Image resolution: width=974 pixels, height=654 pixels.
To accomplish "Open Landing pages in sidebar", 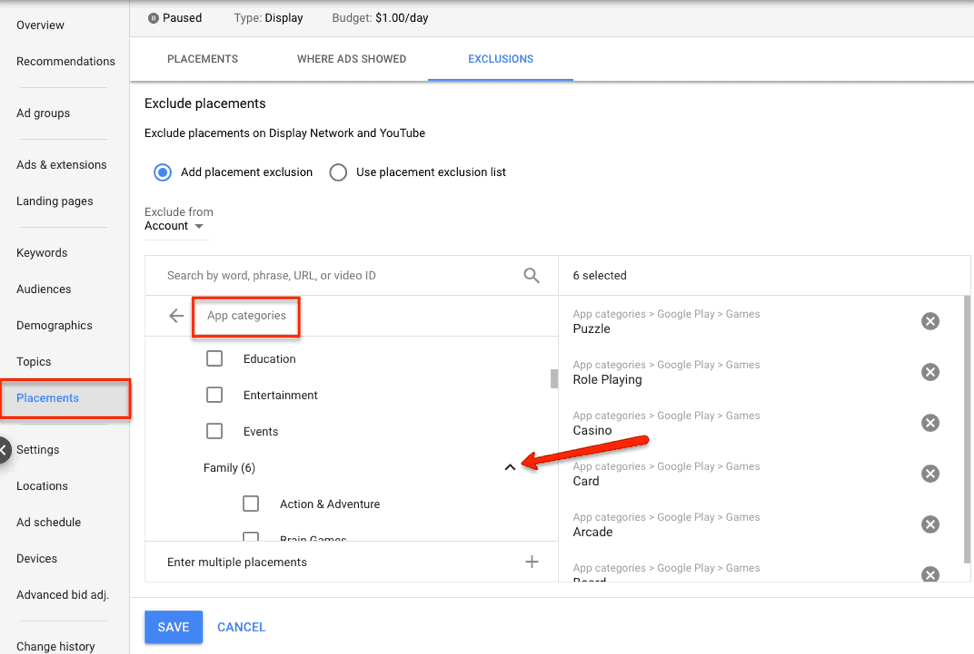I will coord(55,201).
